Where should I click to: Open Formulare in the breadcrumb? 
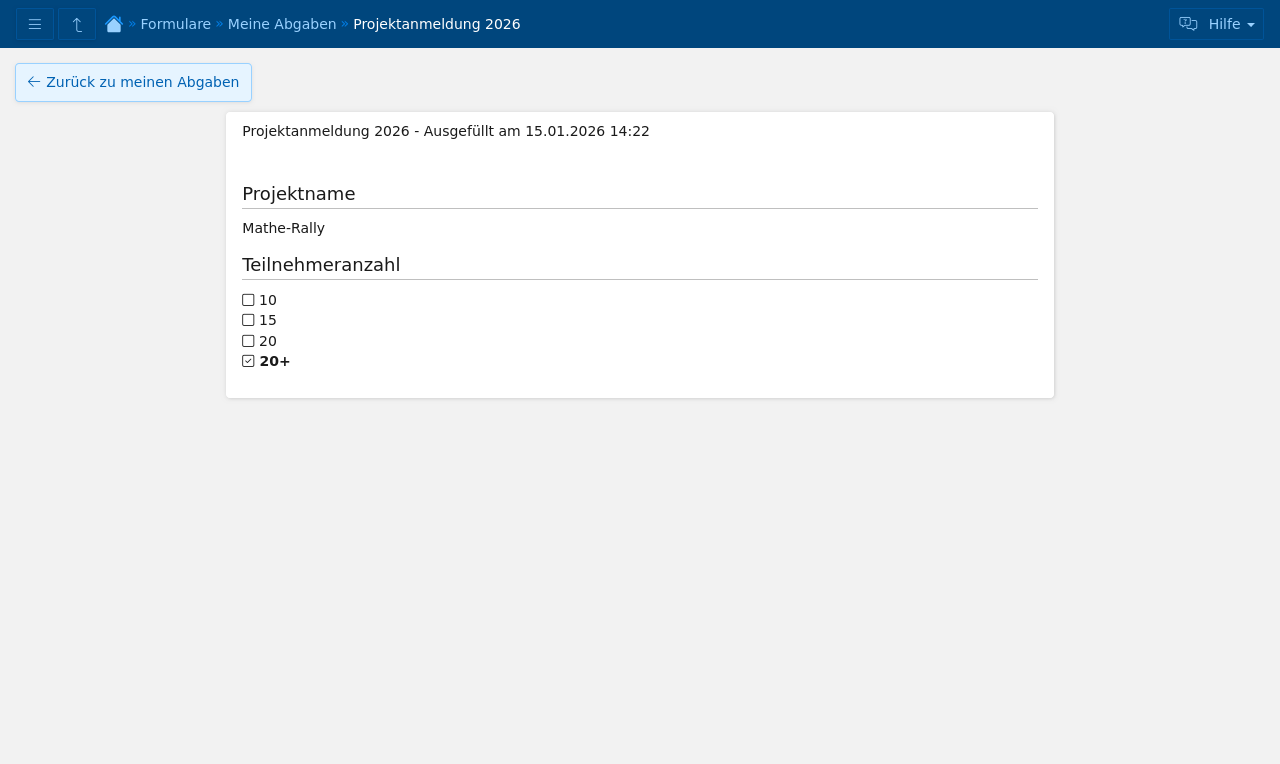(x=175, y=24)
